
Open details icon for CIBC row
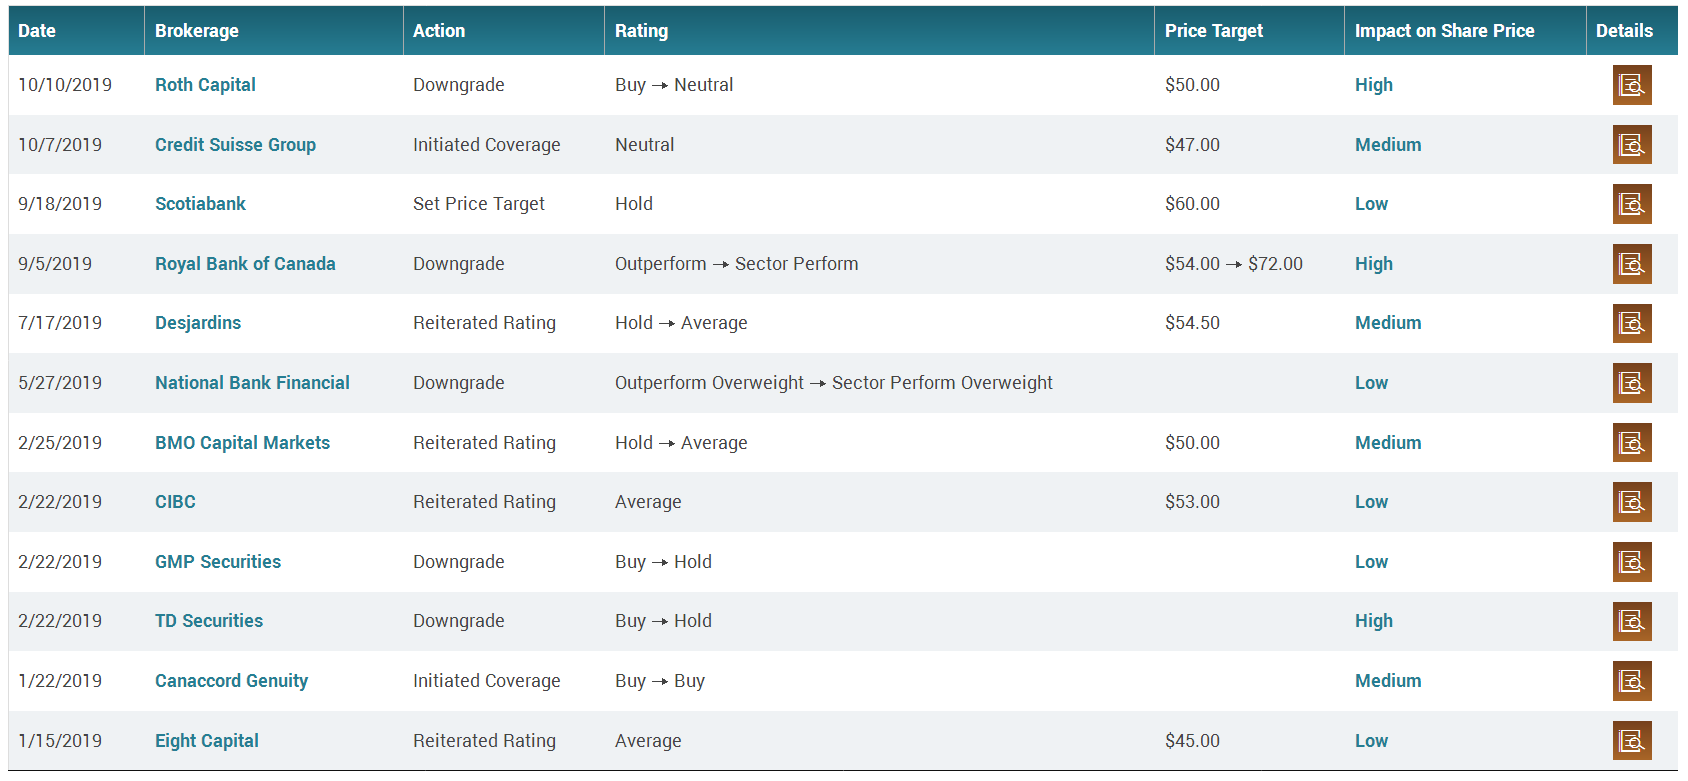click(1631, 502)
